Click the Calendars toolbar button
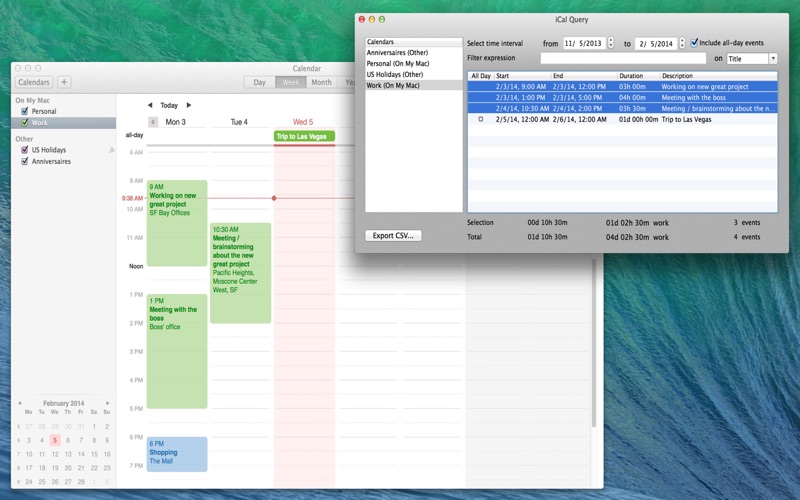This screenshot has height=500, width=800. (34, 82)
